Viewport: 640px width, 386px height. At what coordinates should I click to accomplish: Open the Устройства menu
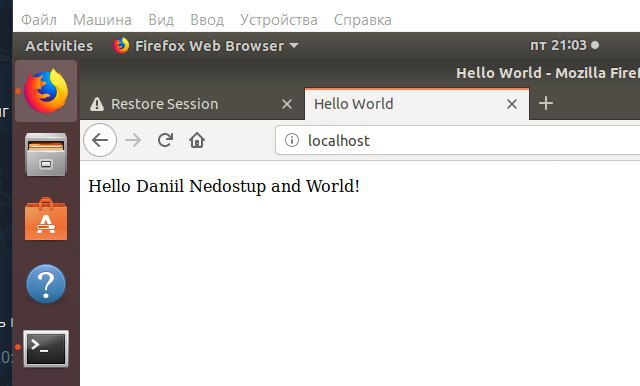(x=279, y=20)
